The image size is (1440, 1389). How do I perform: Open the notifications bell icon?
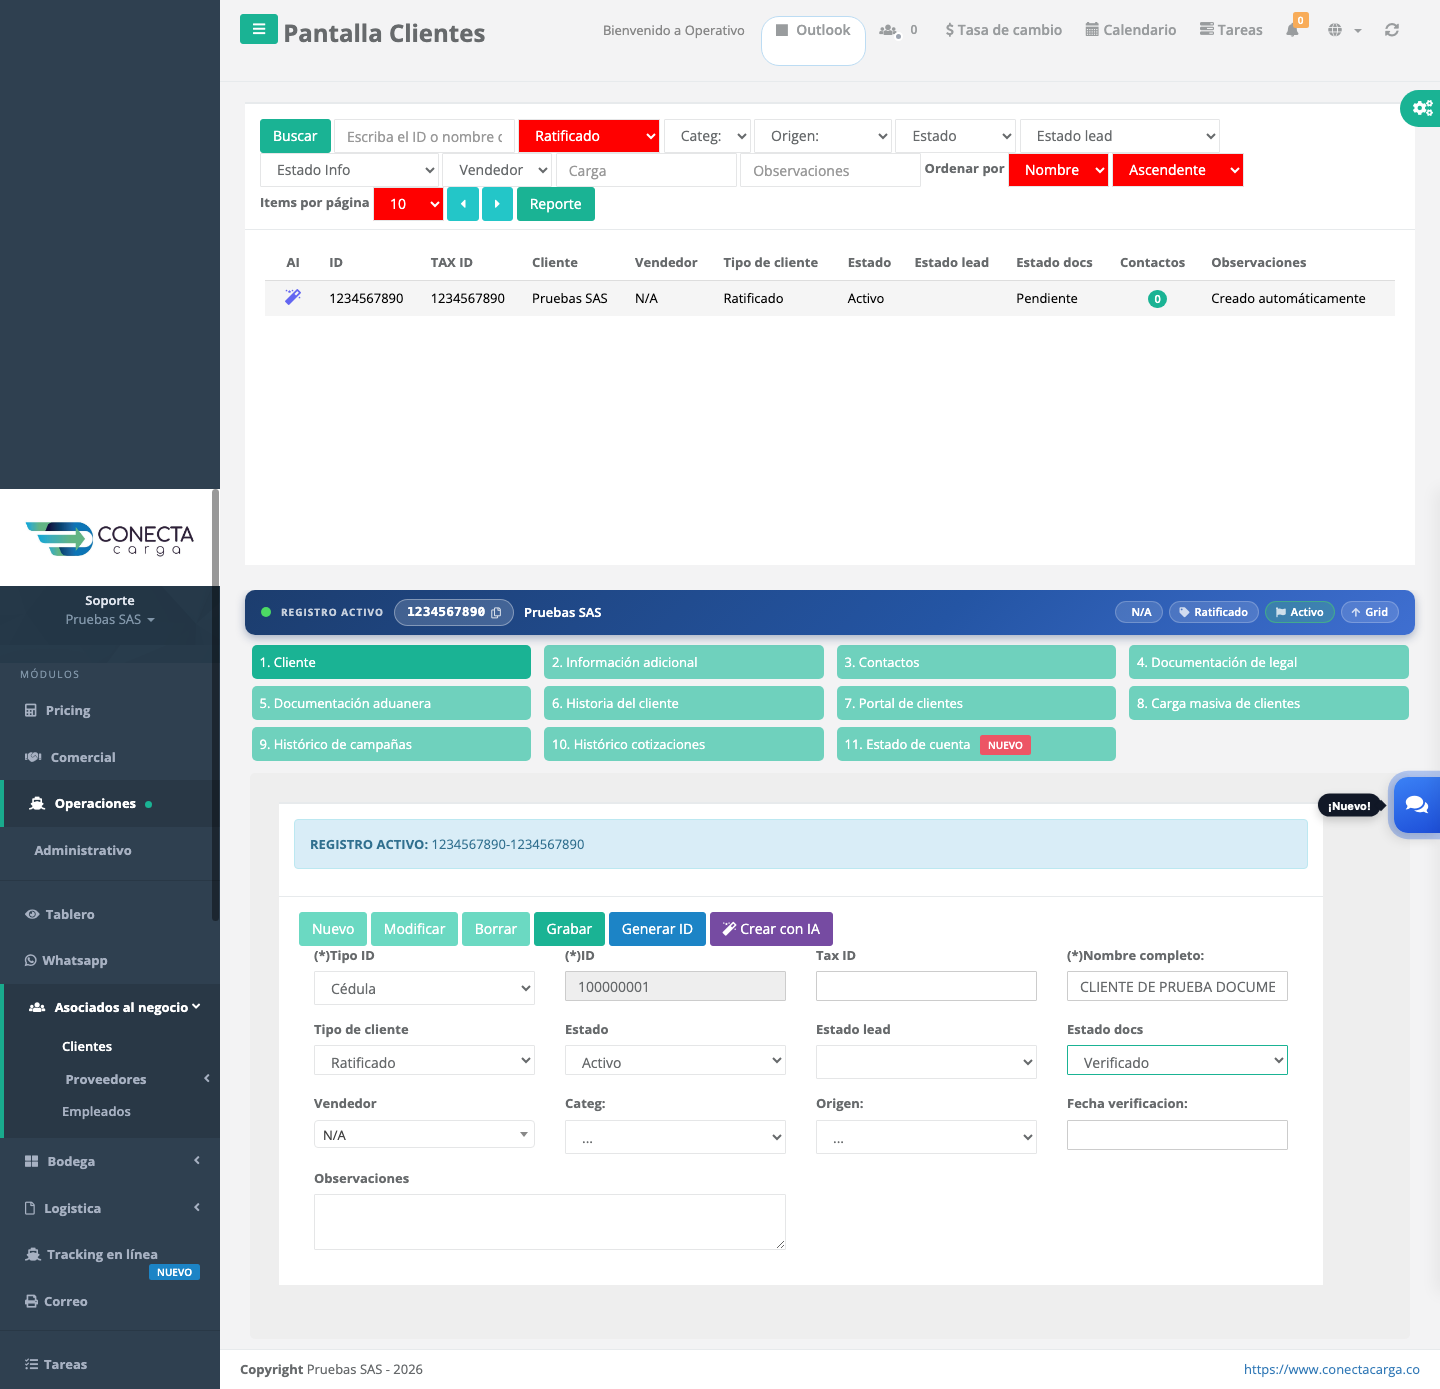[x=1293, y=29]
